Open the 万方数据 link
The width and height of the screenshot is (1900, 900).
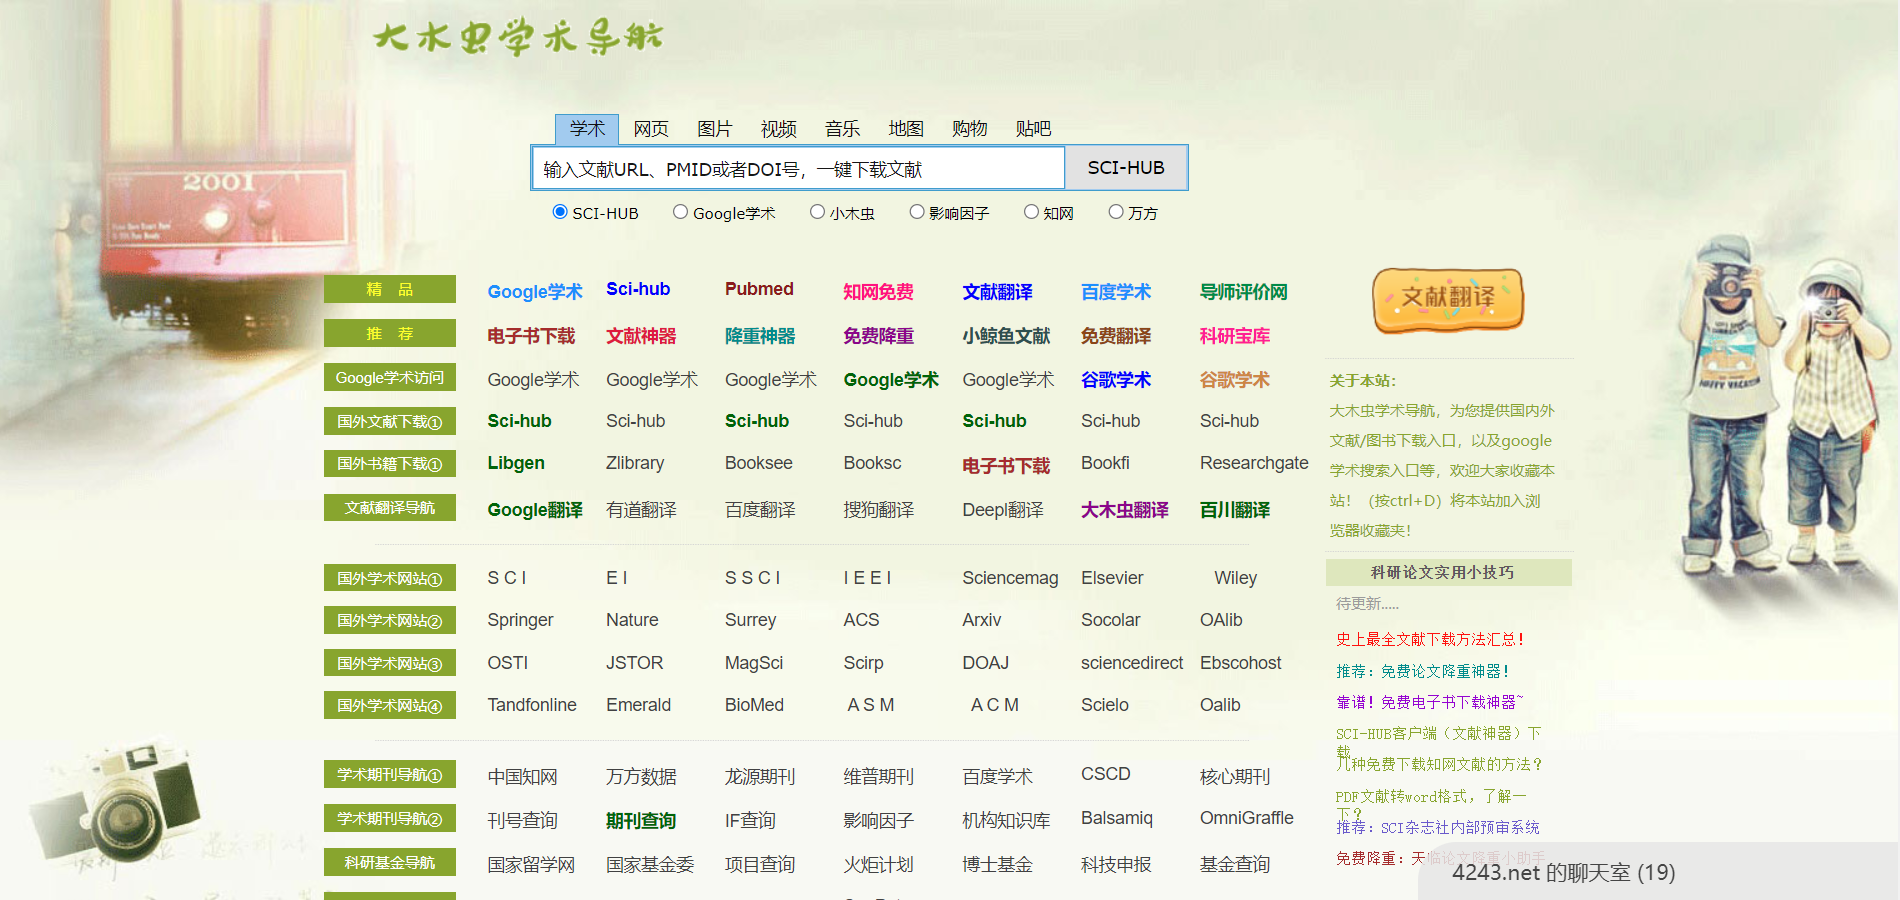click(641, 777)
